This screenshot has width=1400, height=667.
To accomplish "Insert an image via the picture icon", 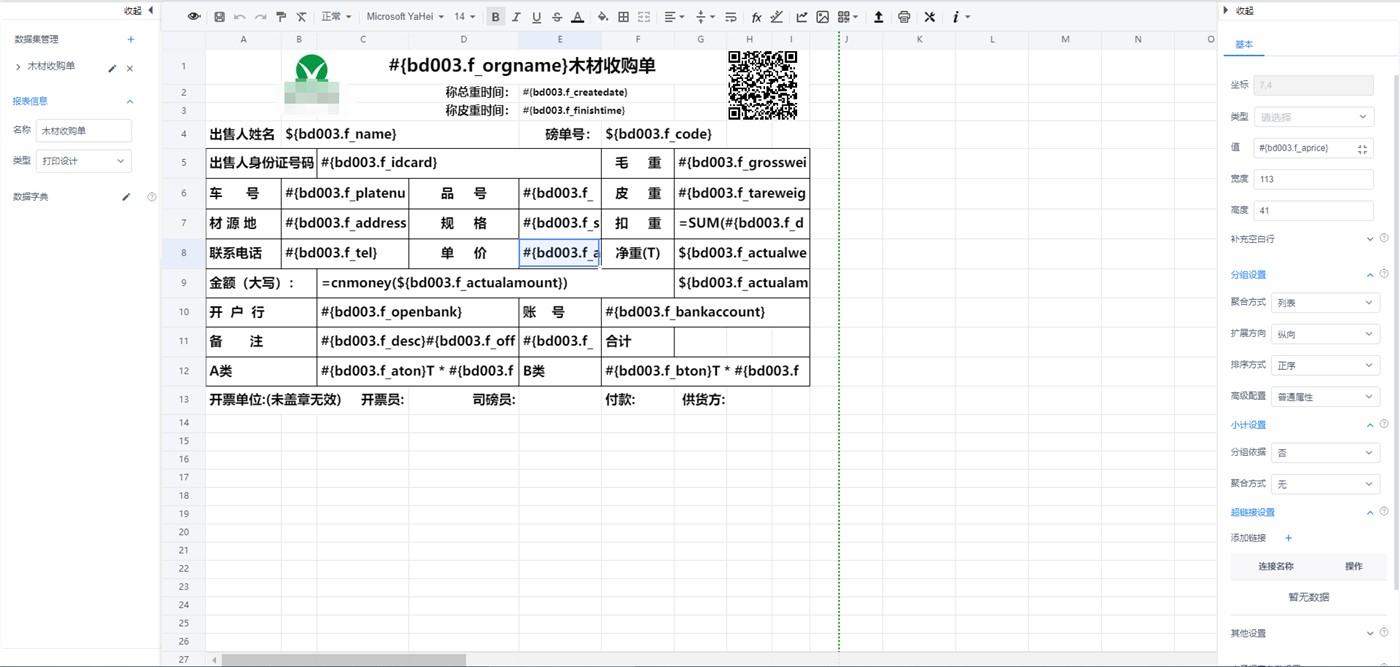I will click(822, 17).
